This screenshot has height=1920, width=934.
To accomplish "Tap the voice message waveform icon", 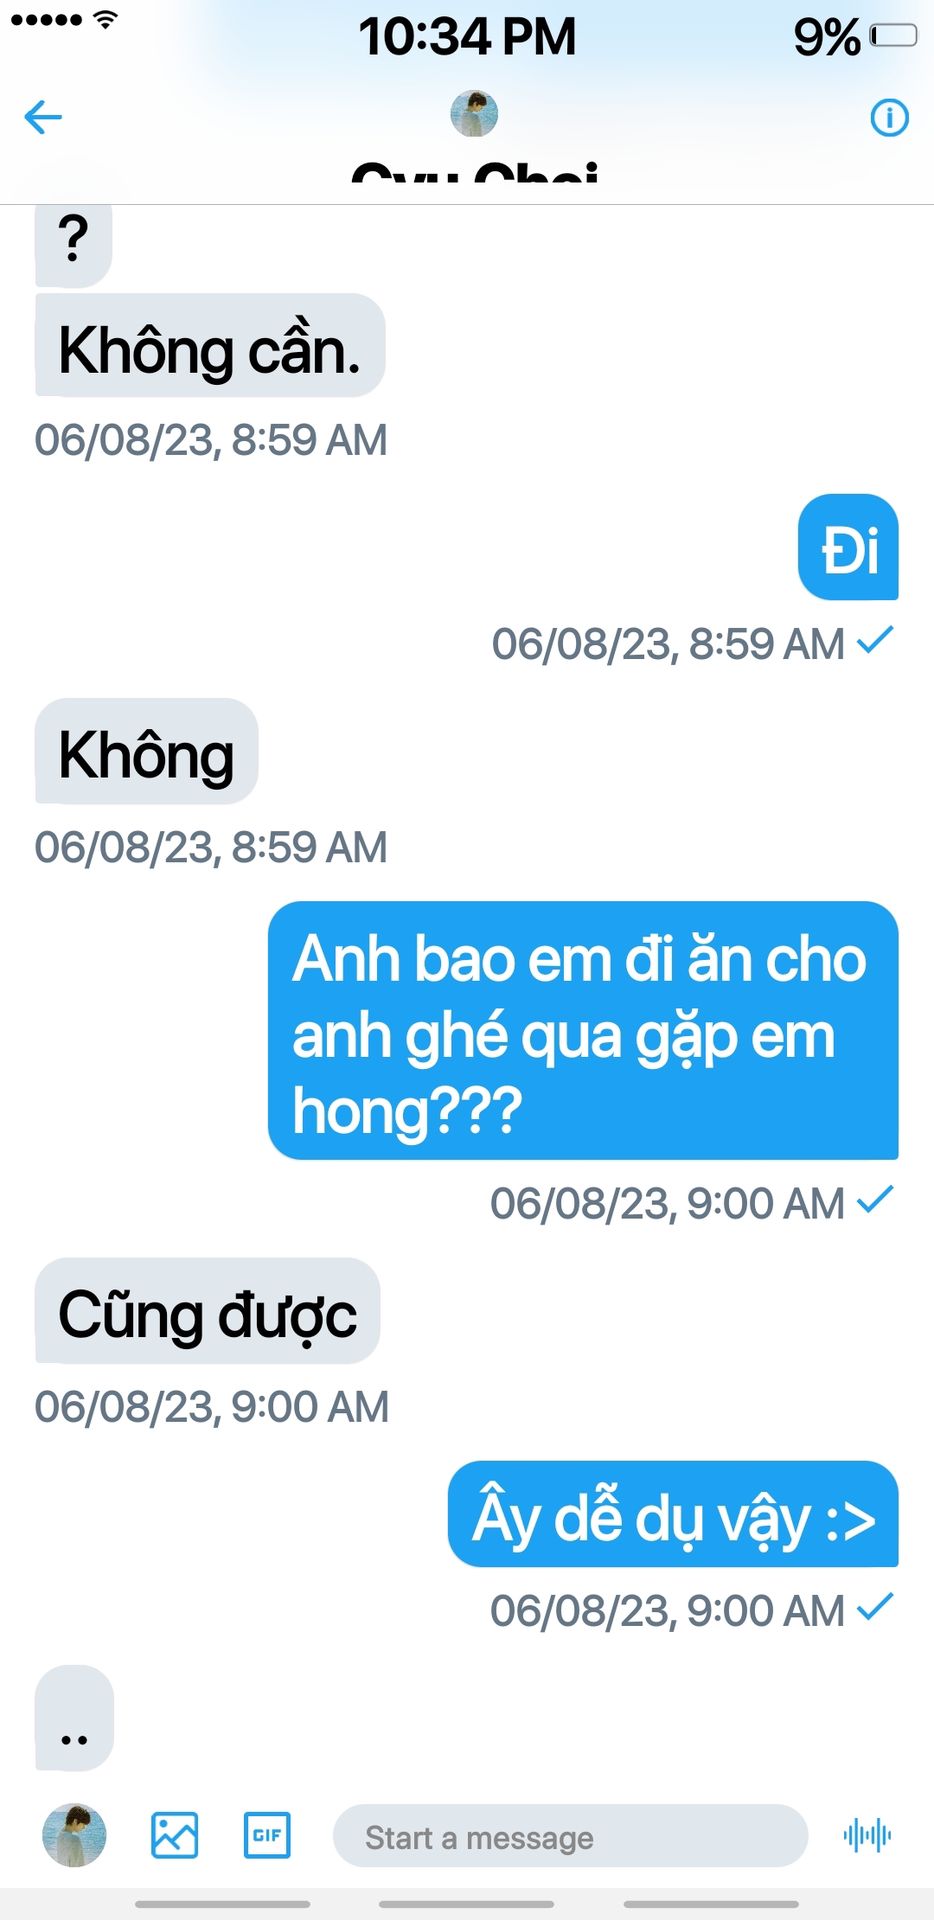I will coord(867,1835).
